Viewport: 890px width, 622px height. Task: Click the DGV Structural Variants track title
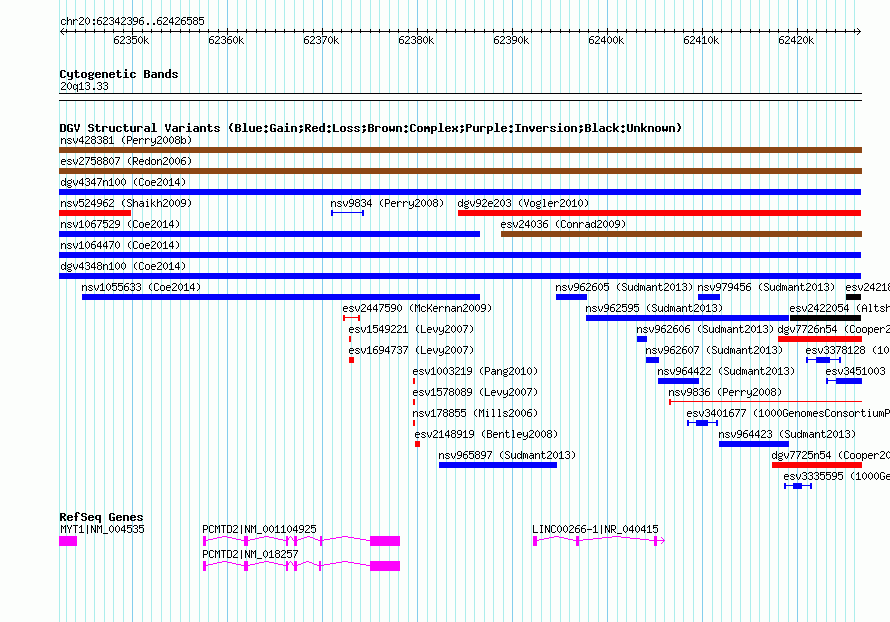pyautogui.click(x=370, y=128)
